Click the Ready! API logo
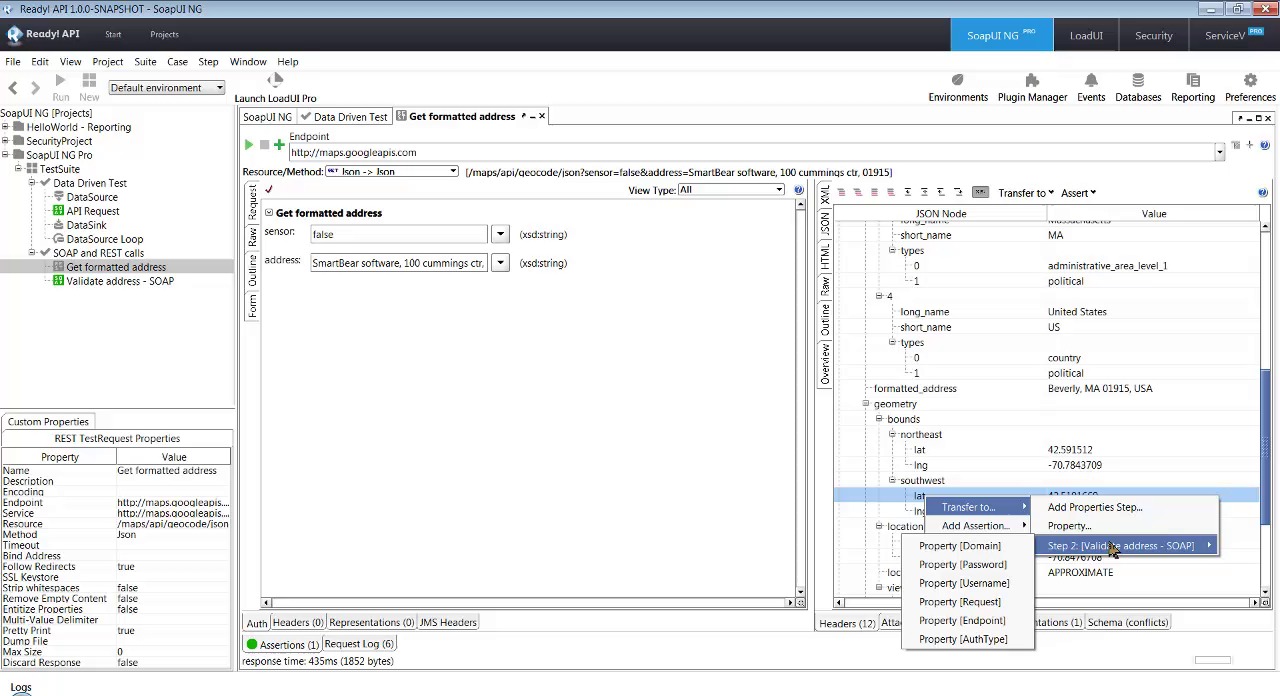This screenshot has height=696, width=1280. (41, 34)
